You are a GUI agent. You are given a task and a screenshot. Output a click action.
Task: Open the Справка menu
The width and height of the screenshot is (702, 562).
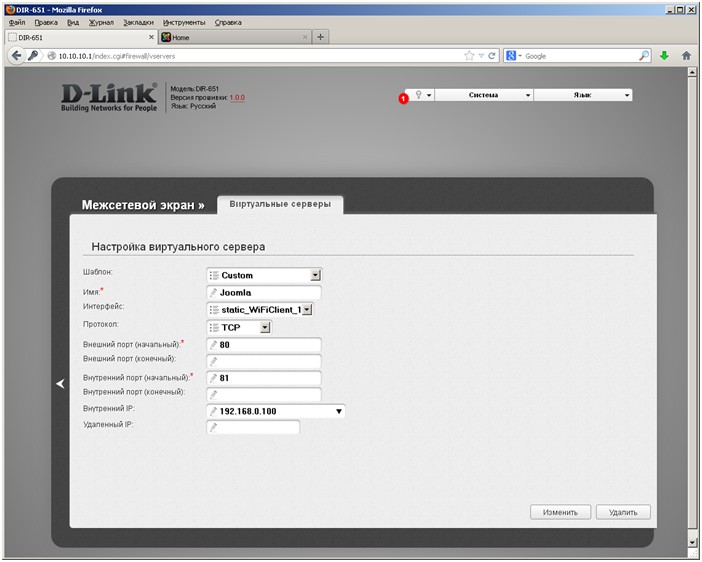[228, 22]
